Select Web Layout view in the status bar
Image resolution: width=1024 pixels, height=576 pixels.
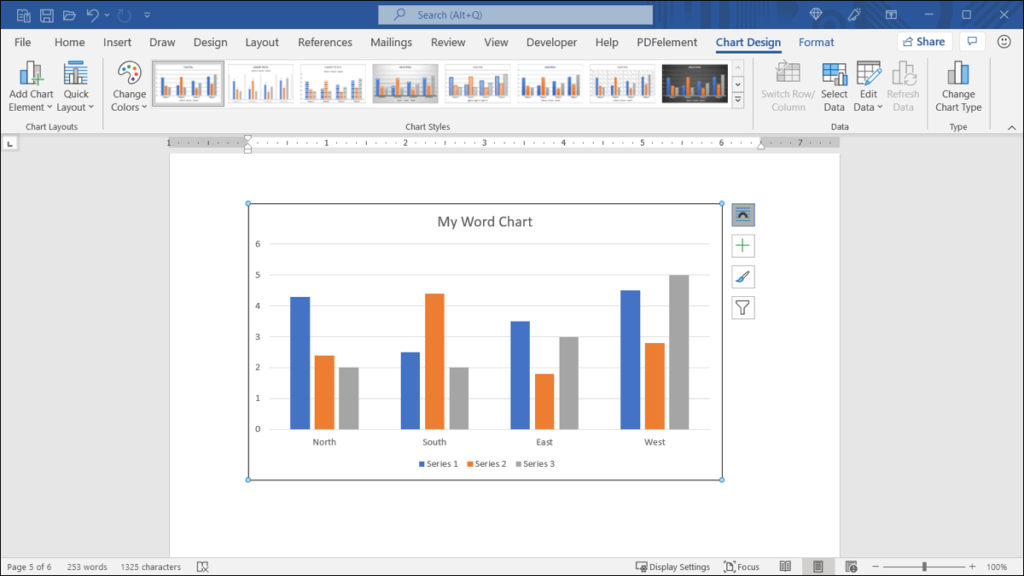point(850,566)
